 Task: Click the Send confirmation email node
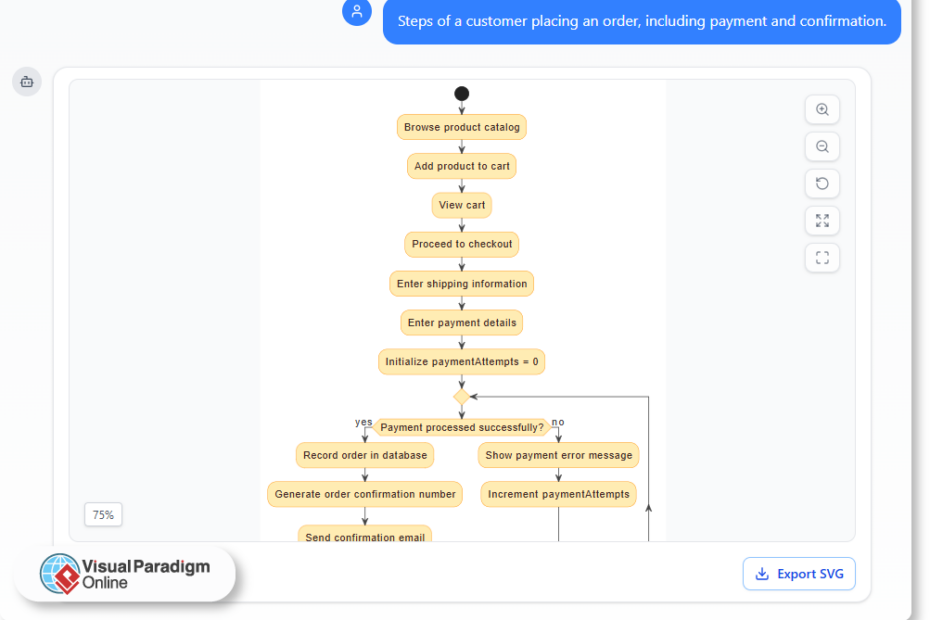click(364, 536)
